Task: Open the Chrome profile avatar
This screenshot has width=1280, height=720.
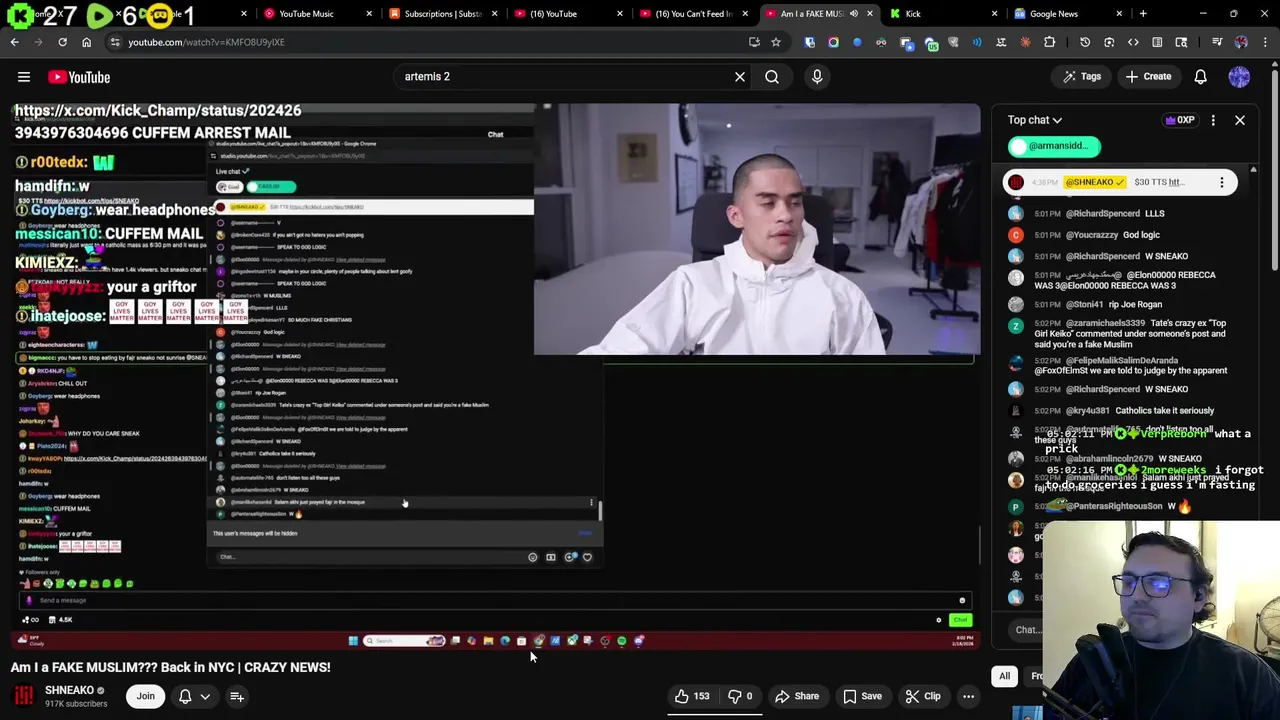Action: tap(1241, 42)
